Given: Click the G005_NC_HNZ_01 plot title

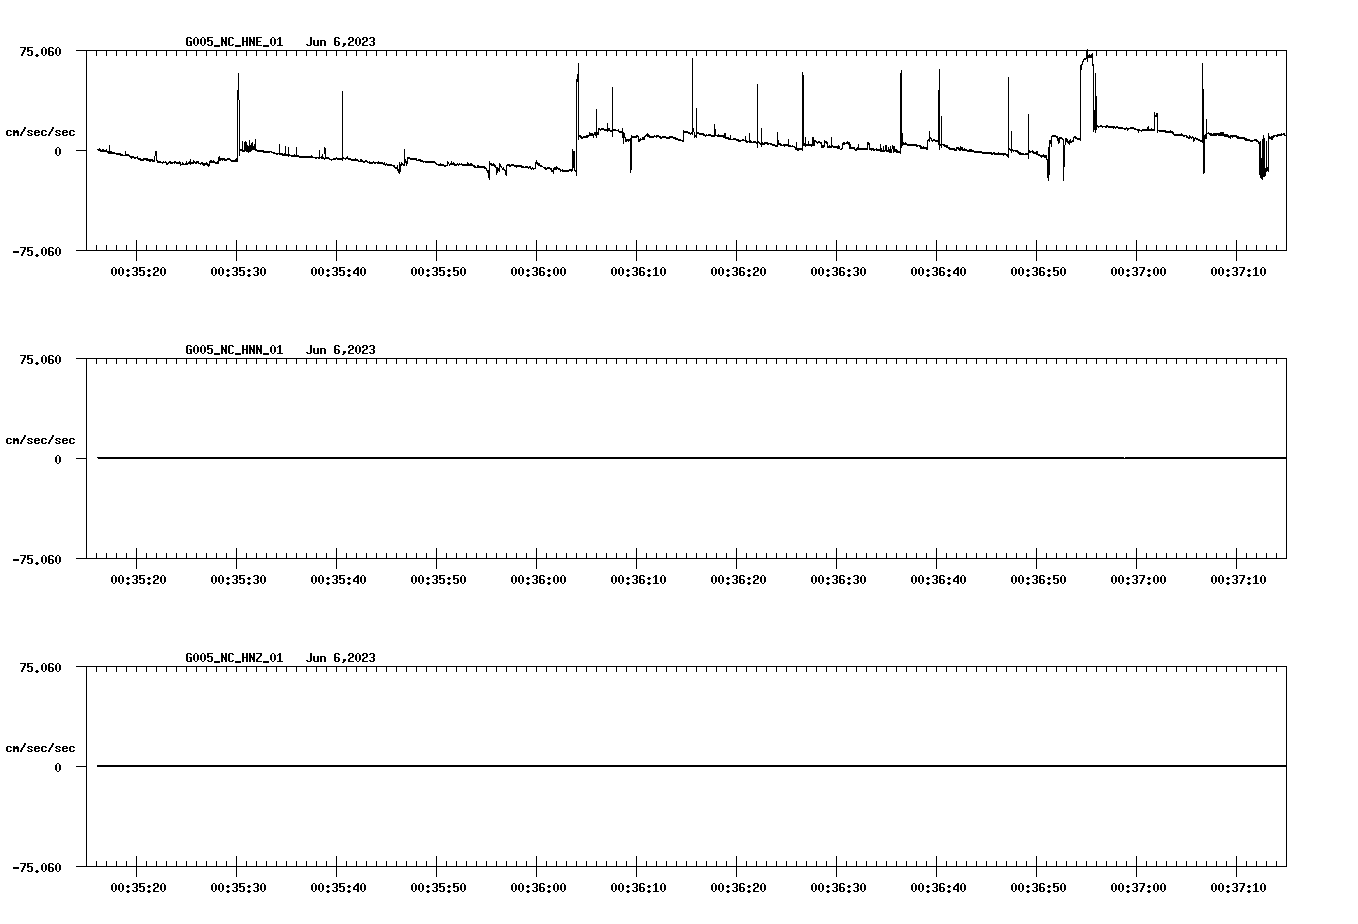Looking at the screenshot, I should (x=234, y=658).
